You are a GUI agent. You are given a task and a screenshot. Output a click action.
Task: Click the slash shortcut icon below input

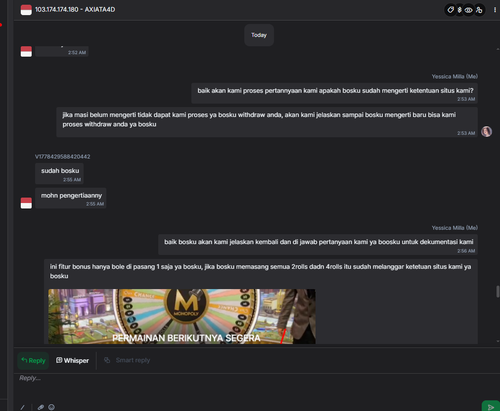point(23,407)
